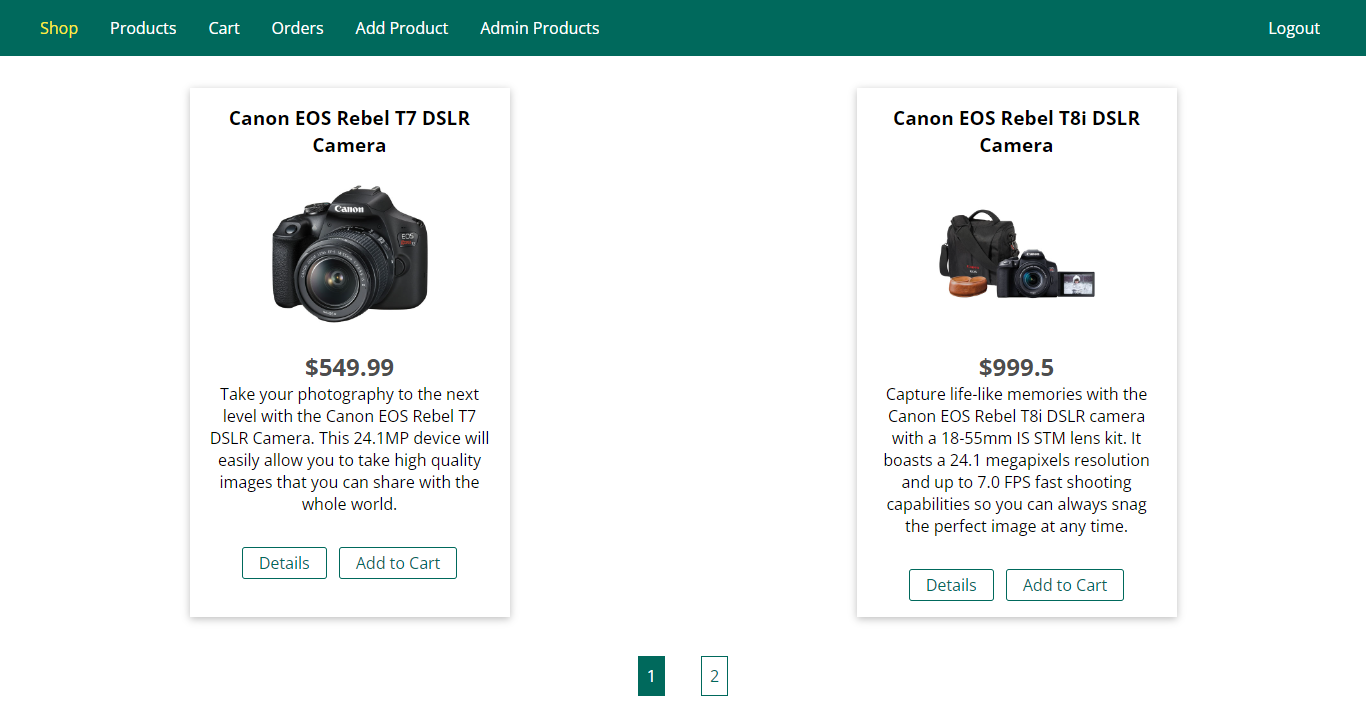This screenshot has height=703, width=1366.
Task: Open the Shop navigation link
Action: tap(58, 28)
